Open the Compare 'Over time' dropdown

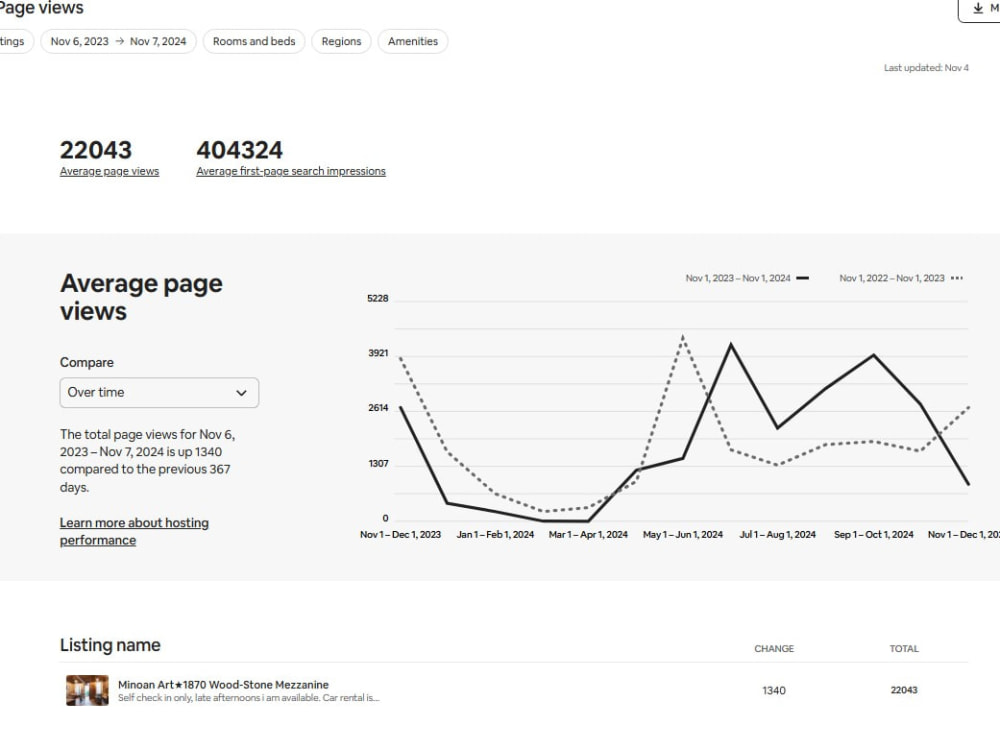coord(159,392)
